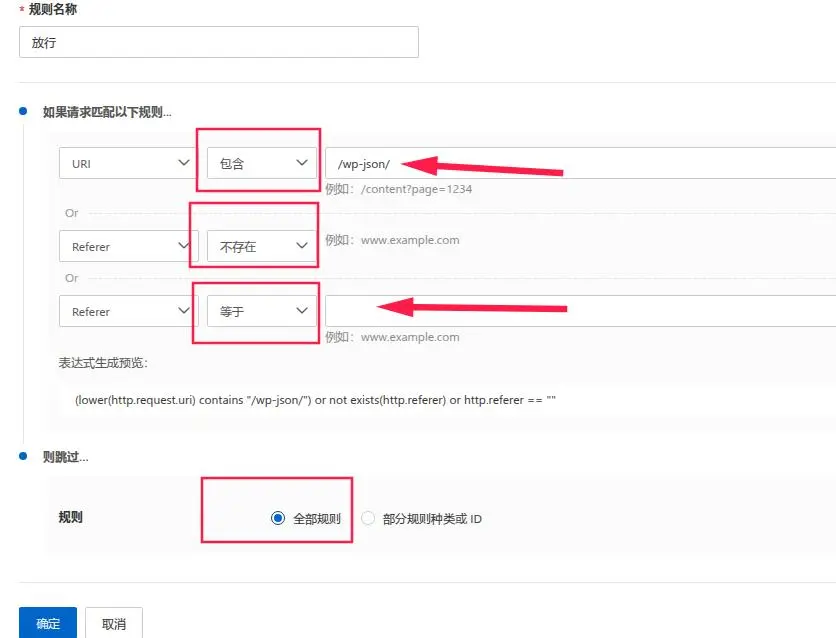Click the chevron arrow on the URI selector
836x638 pixels.
point(183,163)
